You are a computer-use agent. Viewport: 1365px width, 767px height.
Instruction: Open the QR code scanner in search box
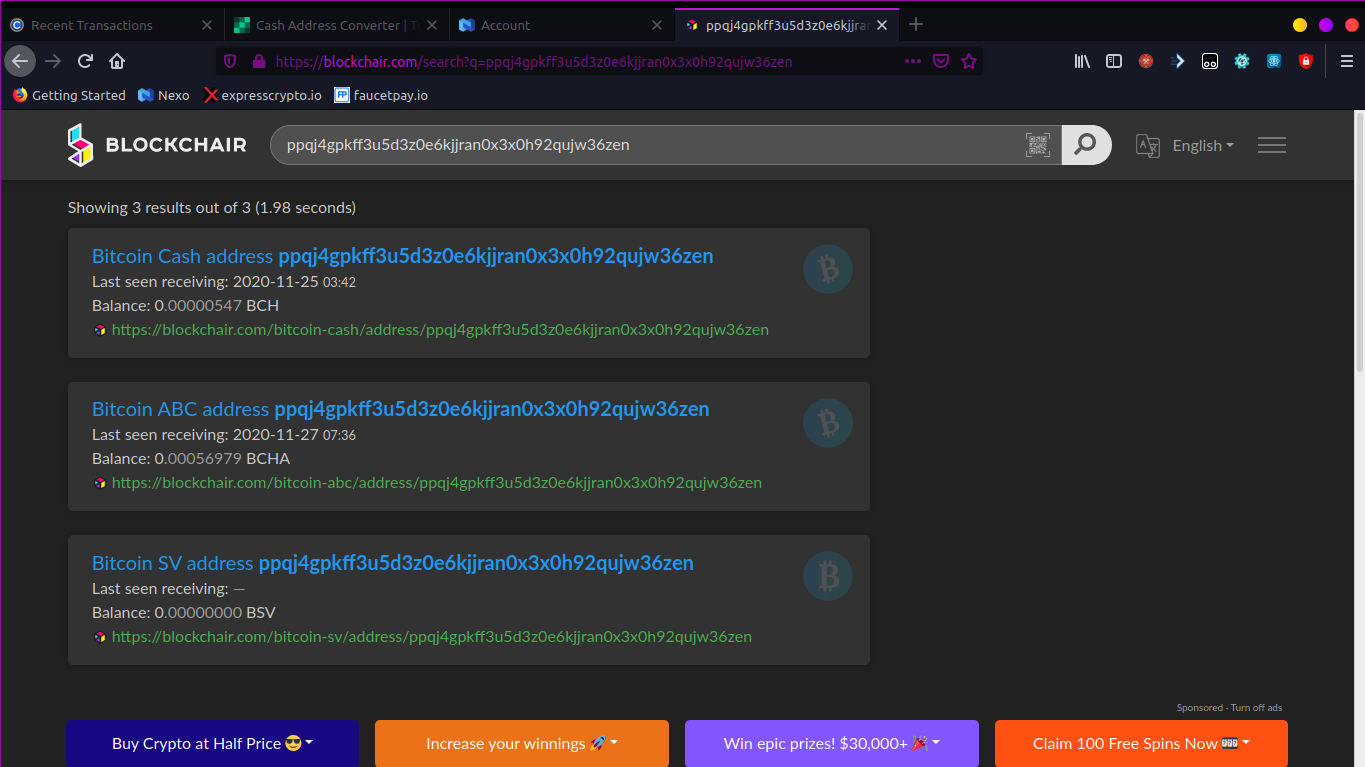tap(1038, 145)
